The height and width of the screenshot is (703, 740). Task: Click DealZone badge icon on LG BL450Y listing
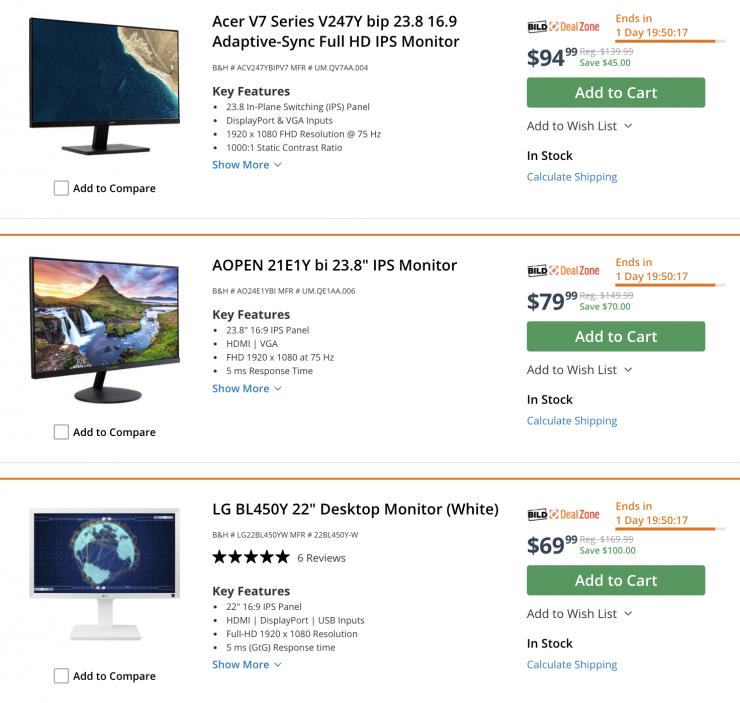point(564,515)
